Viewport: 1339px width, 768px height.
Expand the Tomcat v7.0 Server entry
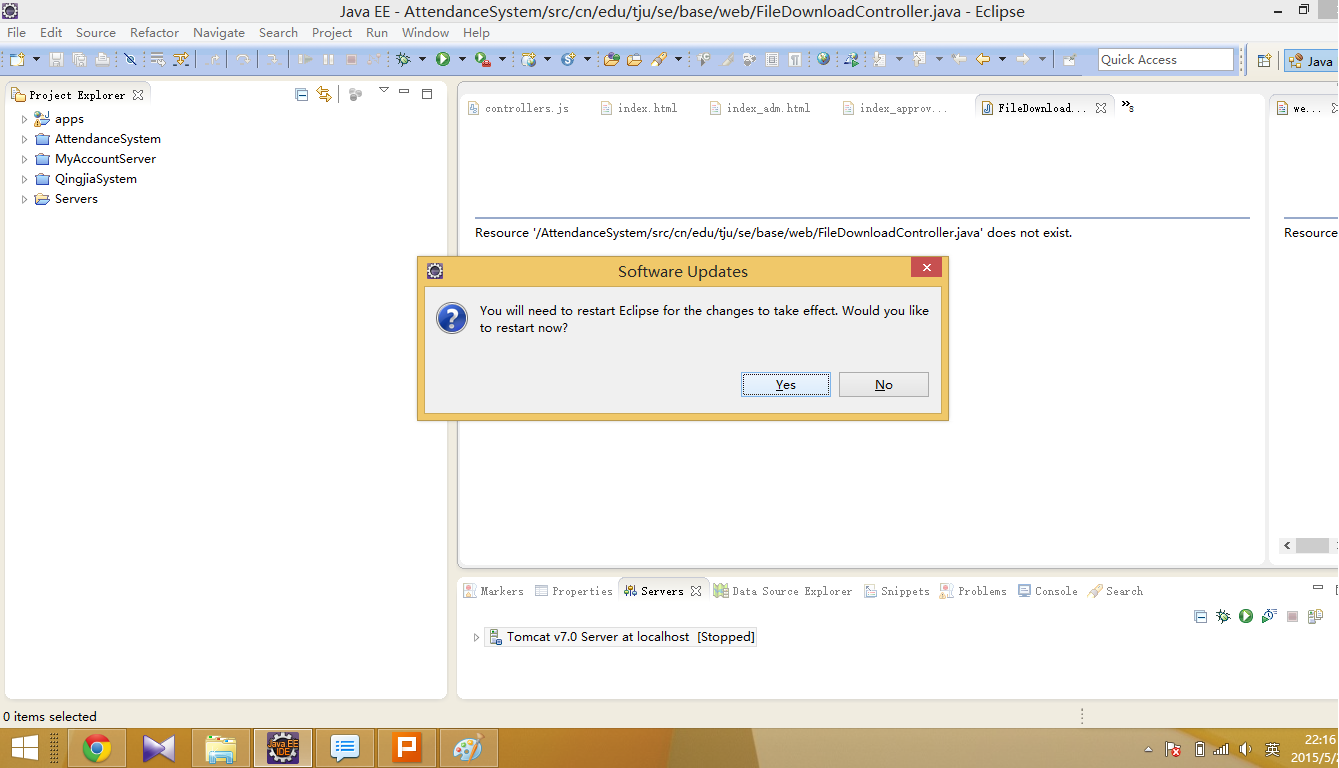click(476, 637)
